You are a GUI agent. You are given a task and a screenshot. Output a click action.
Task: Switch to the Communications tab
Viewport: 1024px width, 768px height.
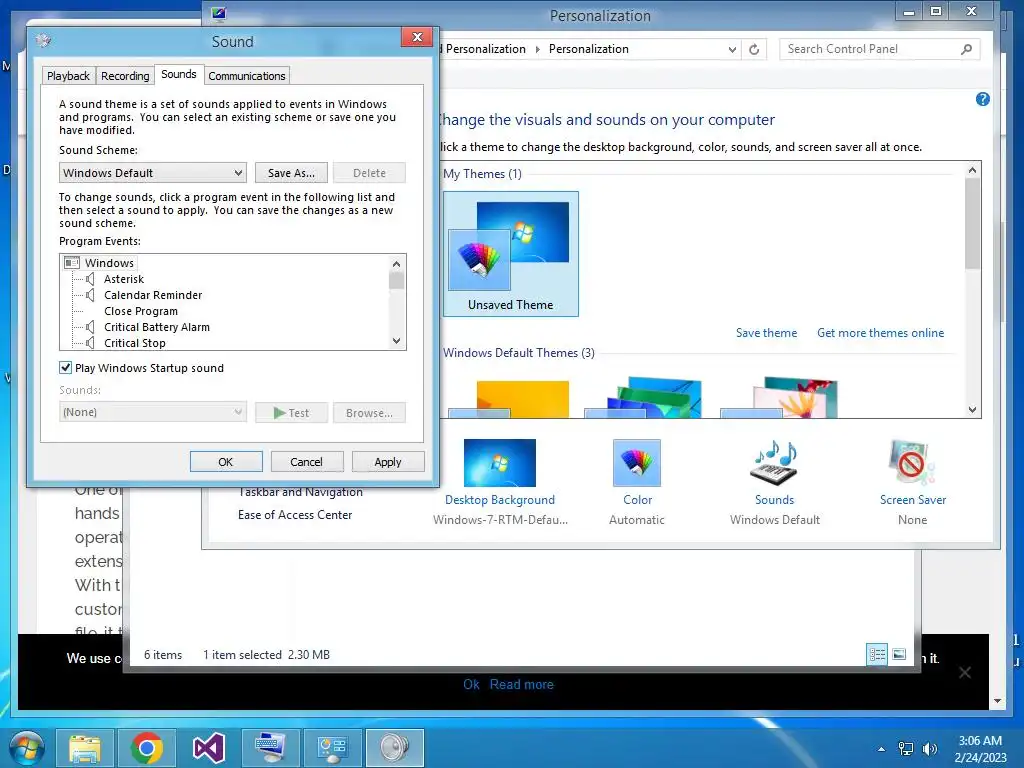[x=247, y=76]
